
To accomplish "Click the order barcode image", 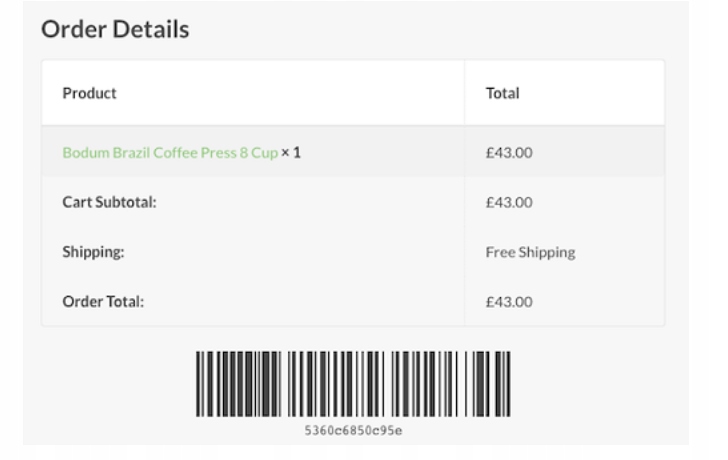I will (x=353, y=383).
